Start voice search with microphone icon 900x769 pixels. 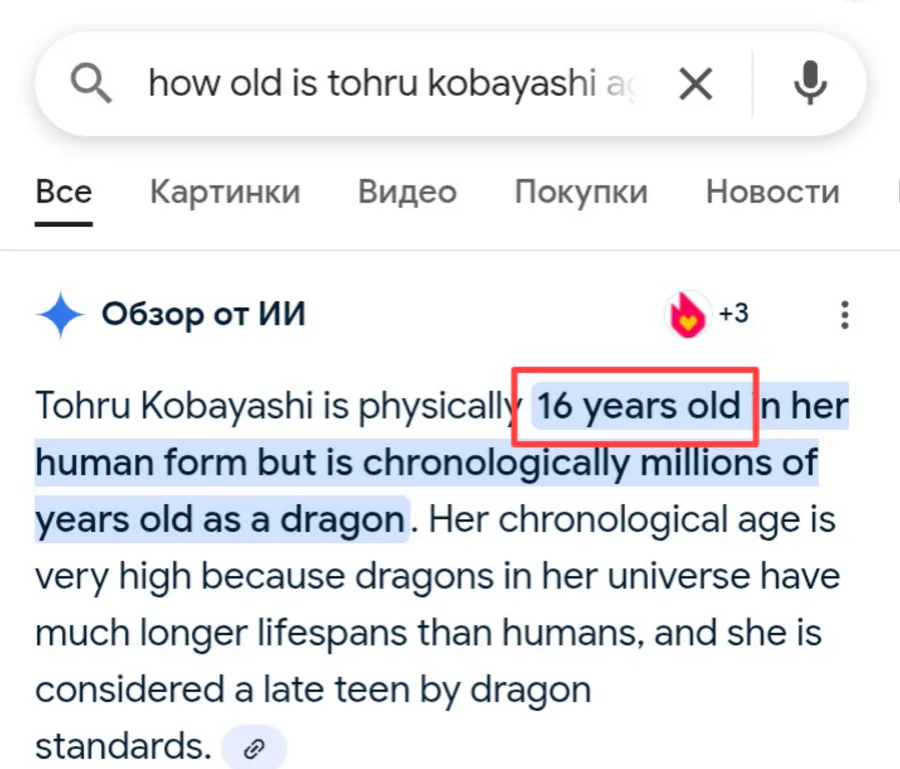click(x=810, y=83)
